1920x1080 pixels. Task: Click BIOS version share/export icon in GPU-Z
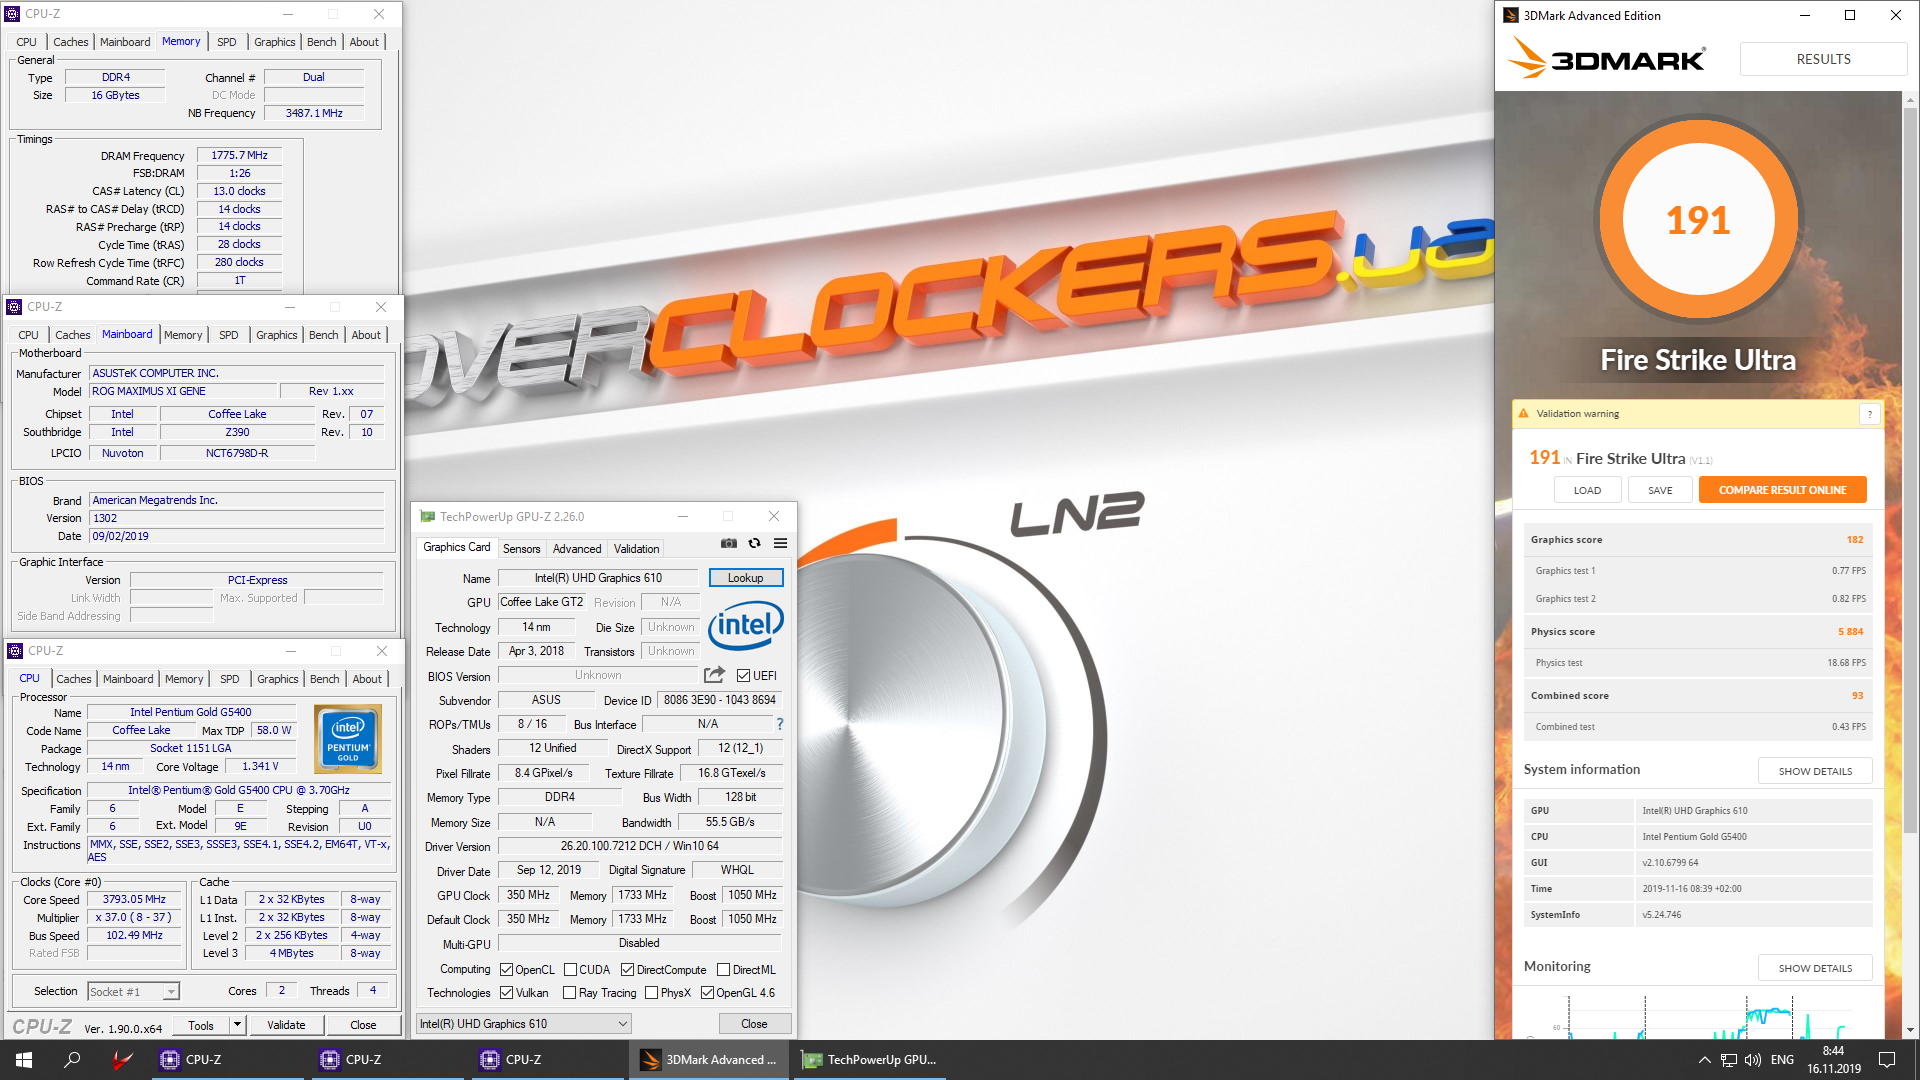click(x=714, y=675)
